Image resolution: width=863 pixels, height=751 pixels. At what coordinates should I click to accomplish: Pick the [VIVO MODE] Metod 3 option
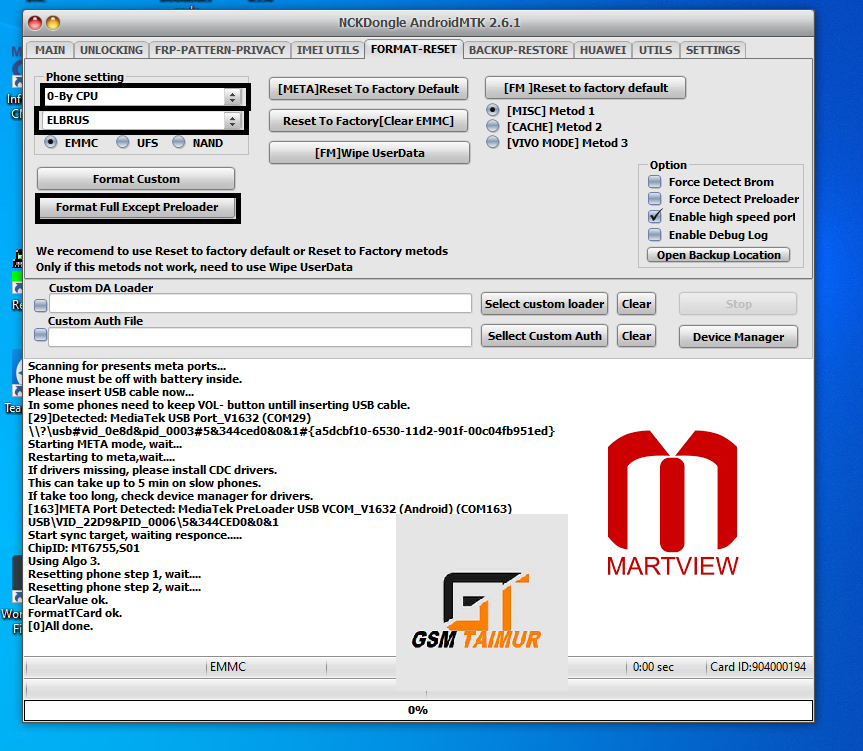coord(493,142)
